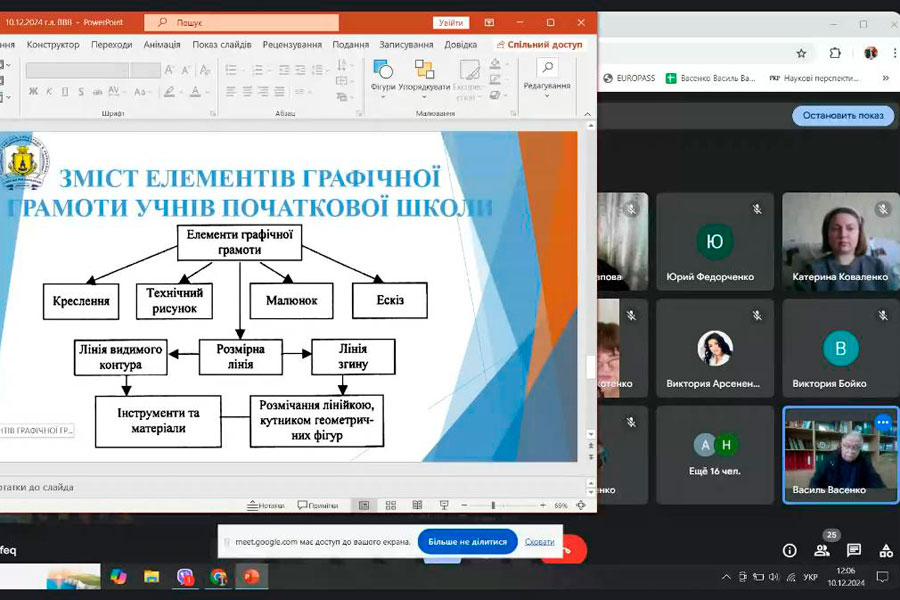This screenshot has width=900, height=600.
Task: Open Google Meet chat panel icon
Action: tap(854, 550)
